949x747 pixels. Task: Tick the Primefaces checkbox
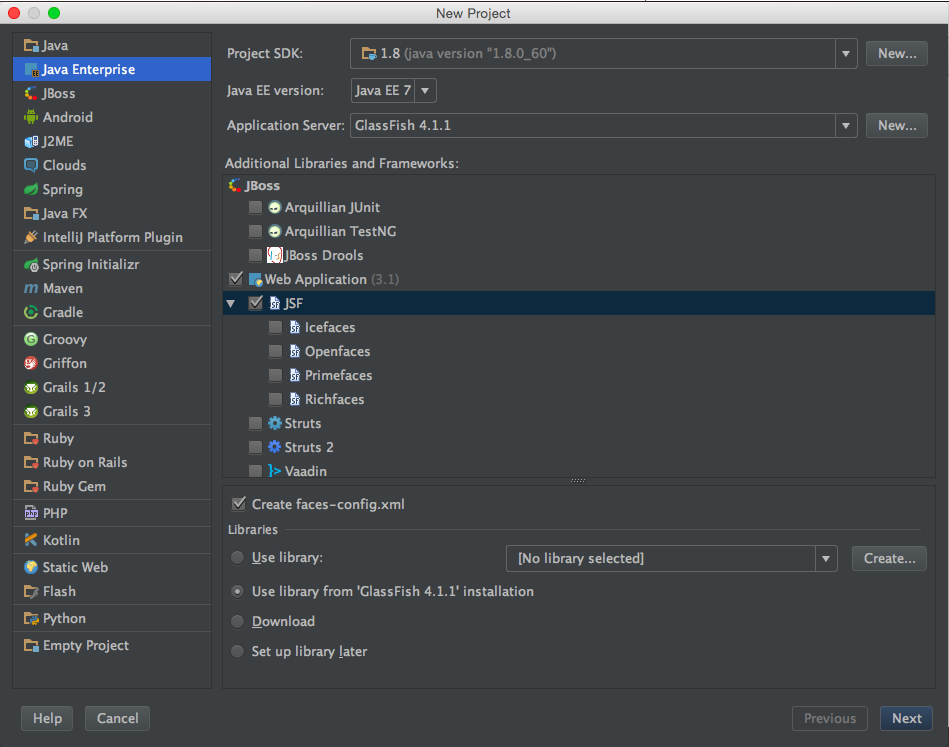tap(275, 375)
